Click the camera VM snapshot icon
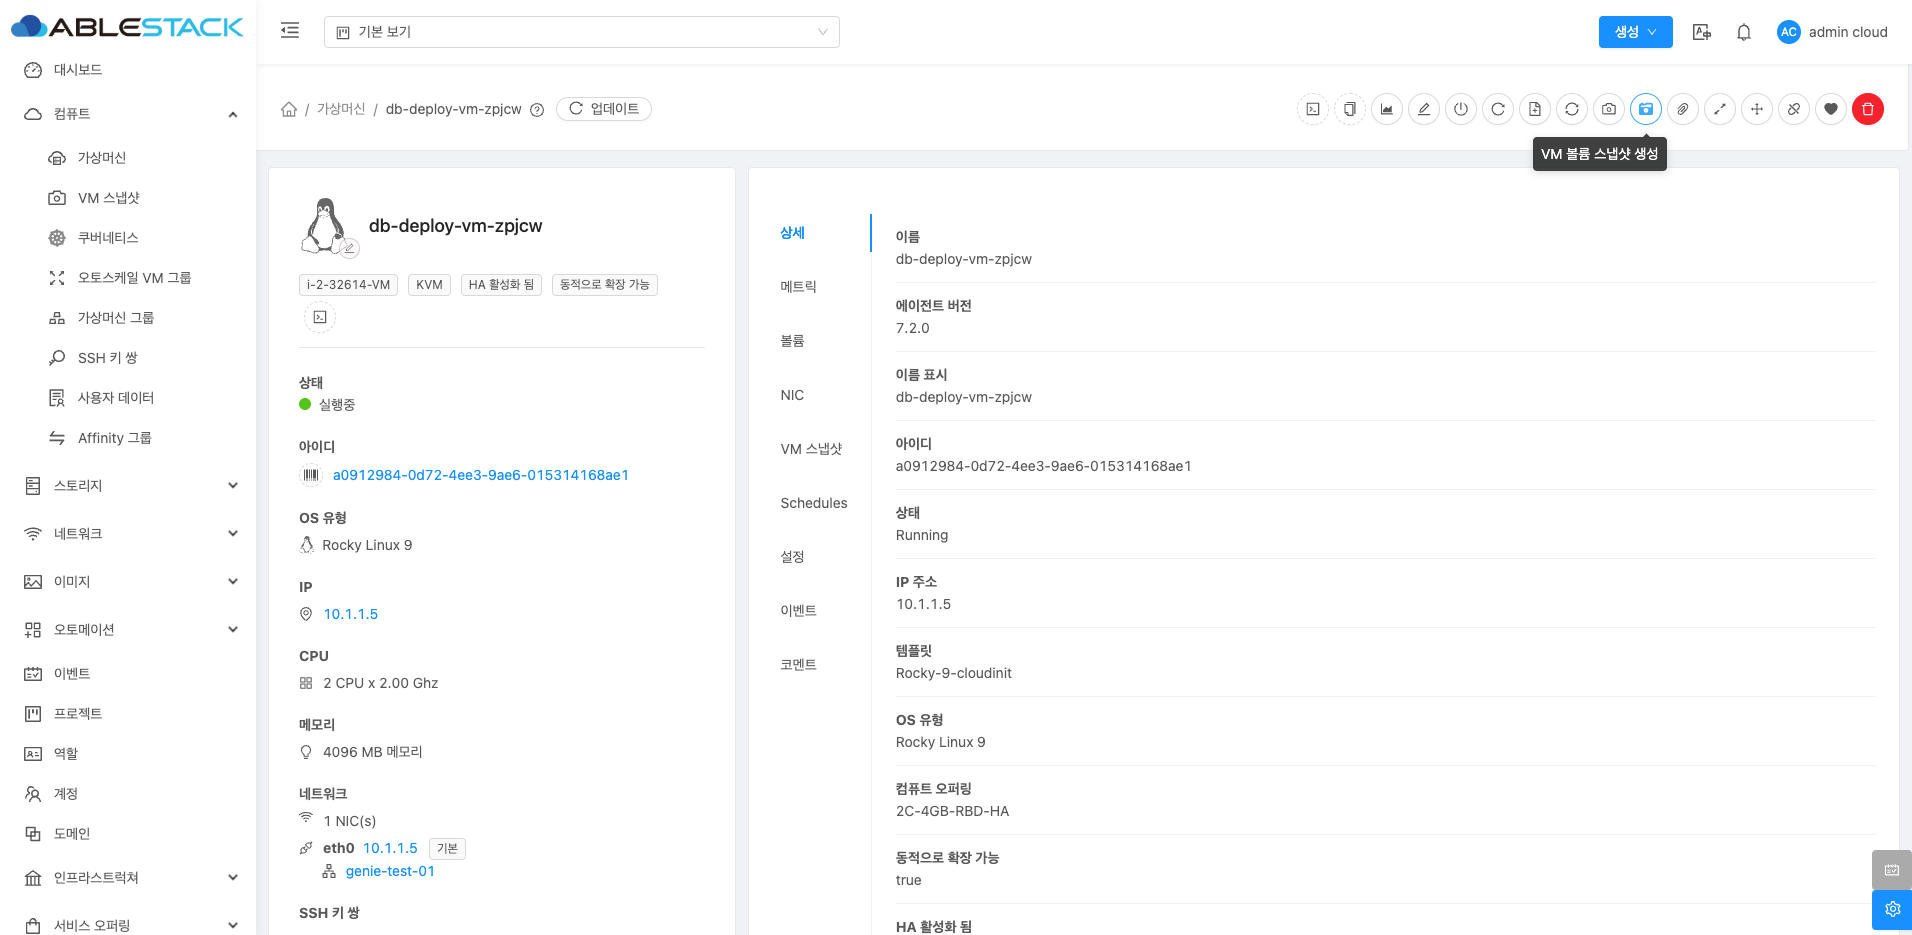1912x935 pixels. point(1608,109)
